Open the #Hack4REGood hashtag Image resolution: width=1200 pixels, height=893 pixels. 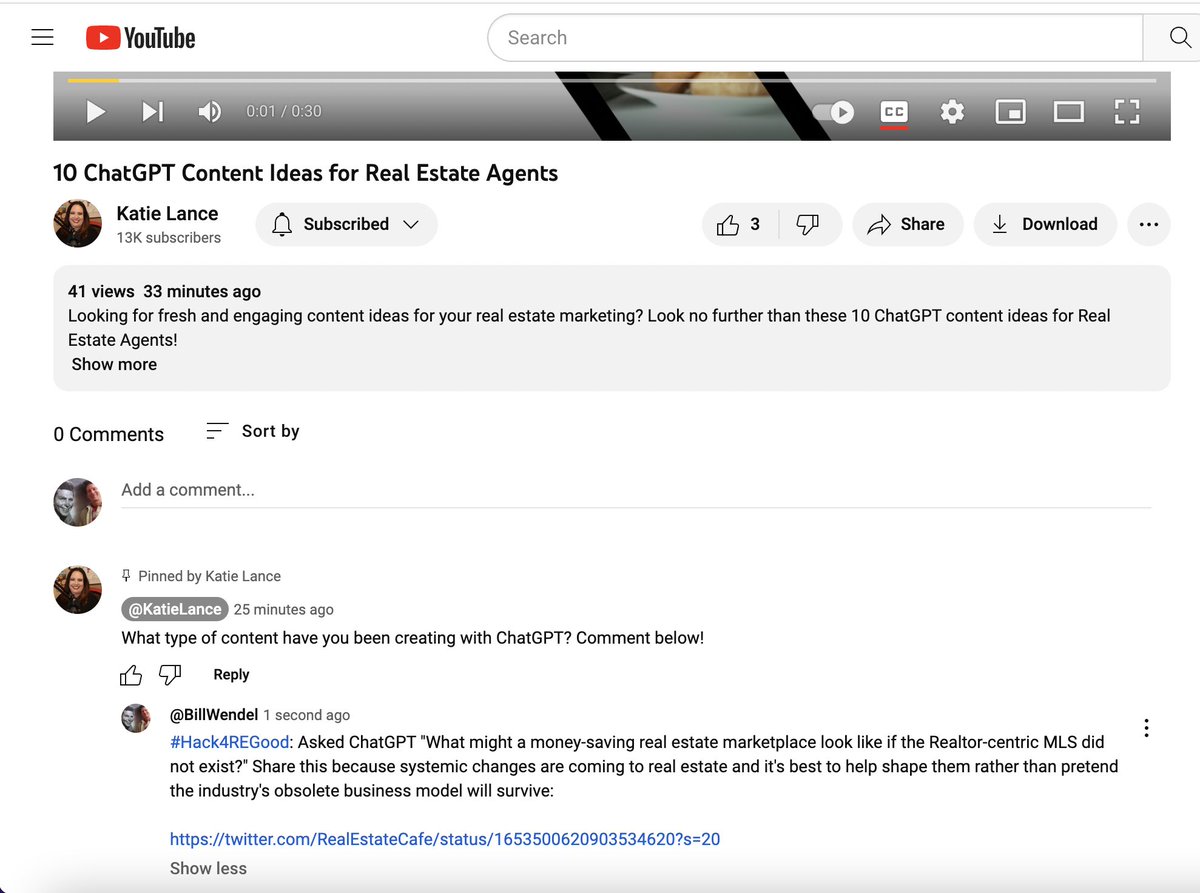pyautogui.click(x=229, y=742)
